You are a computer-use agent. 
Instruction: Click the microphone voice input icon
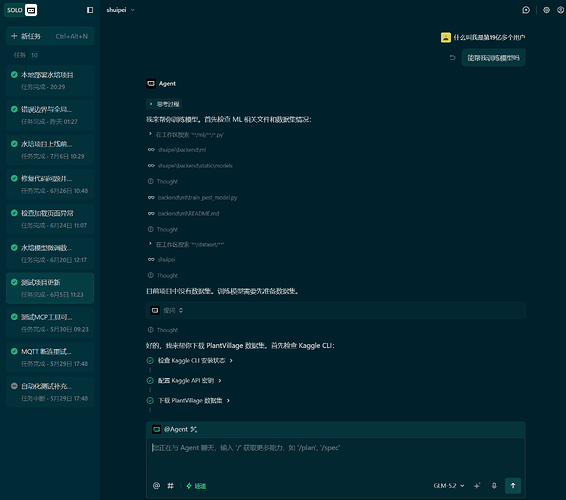point(494,486)
